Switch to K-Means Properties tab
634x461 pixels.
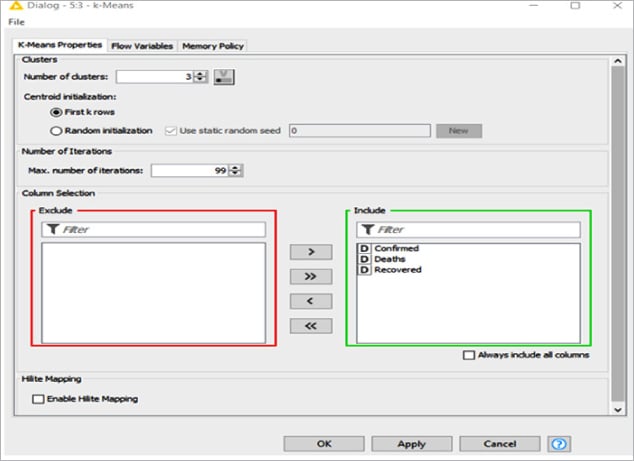point(60,45)
